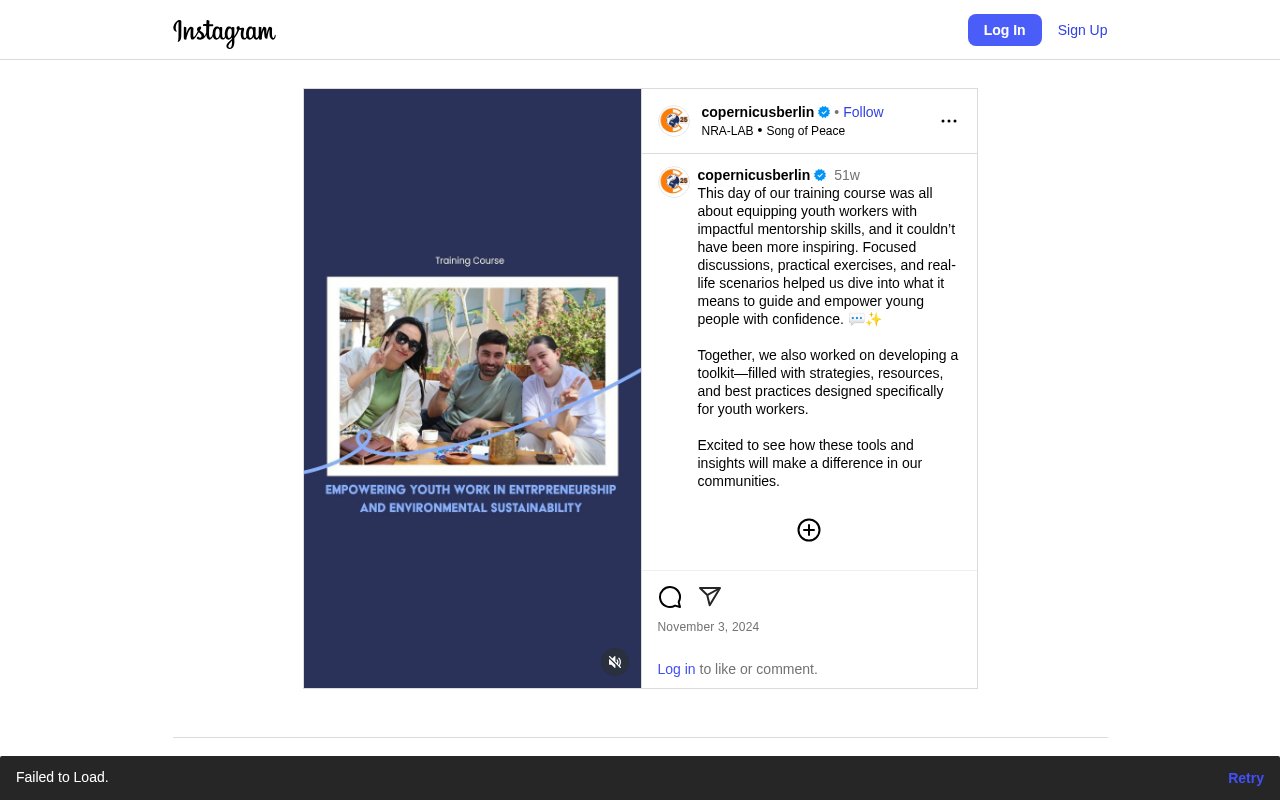Viewport: 1280px width, 800px height.
Task: Click the NRA-LAB audio artist link
Action: [x=727, y=131]
